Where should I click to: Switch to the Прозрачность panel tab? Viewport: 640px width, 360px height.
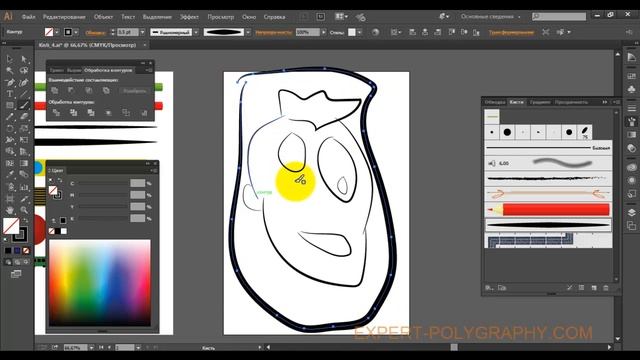(x=571, y=102)
